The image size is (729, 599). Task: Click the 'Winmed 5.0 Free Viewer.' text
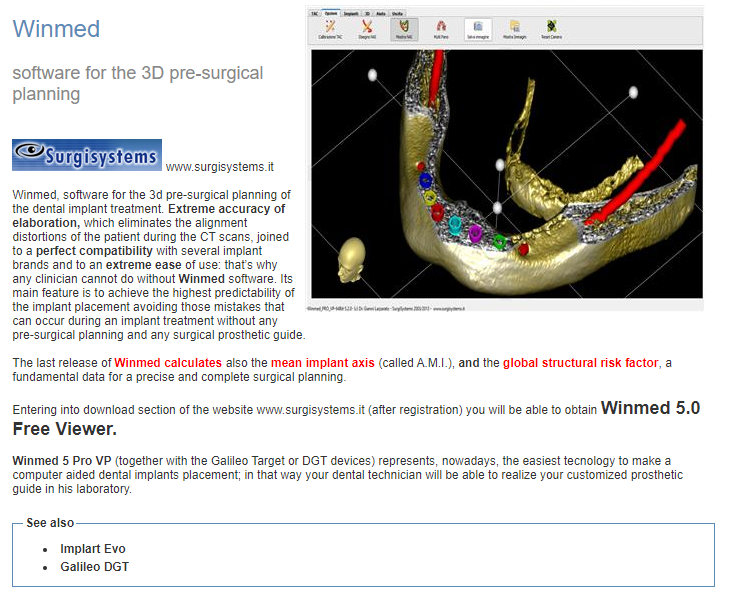(x=356, y=418)
